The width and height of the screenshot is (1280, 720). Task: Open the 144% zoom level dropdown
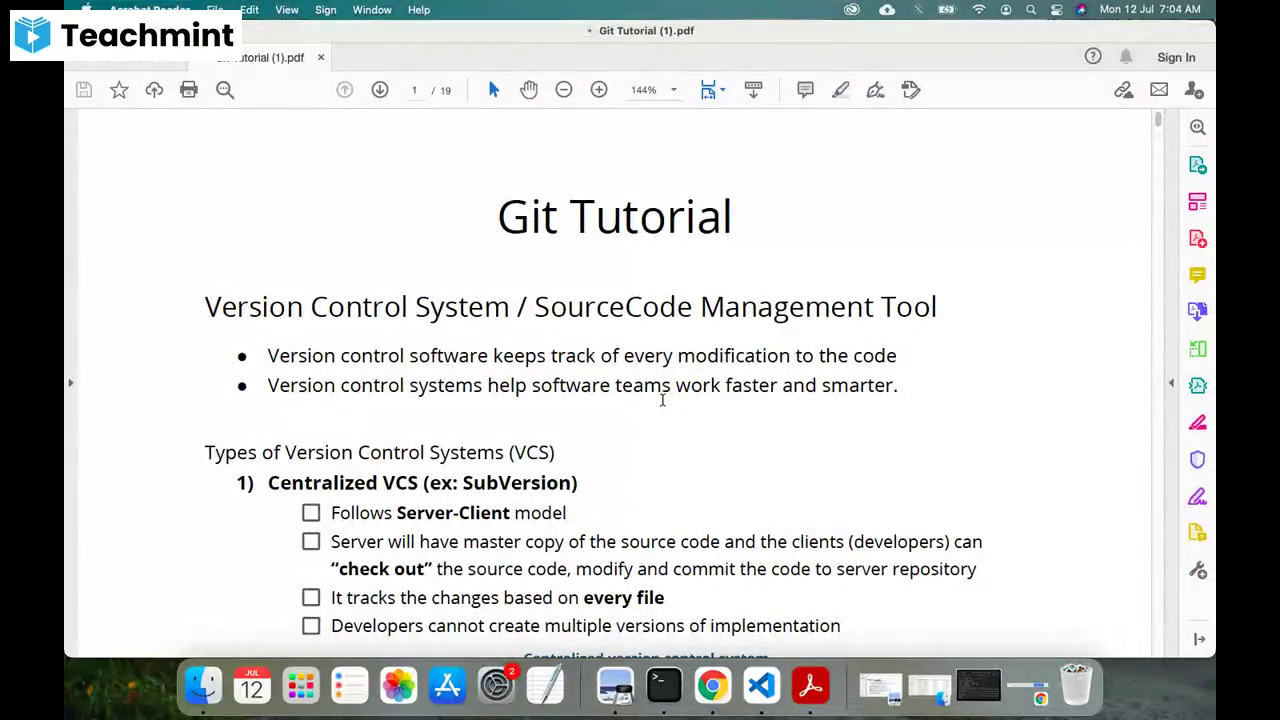pos(654,90)
